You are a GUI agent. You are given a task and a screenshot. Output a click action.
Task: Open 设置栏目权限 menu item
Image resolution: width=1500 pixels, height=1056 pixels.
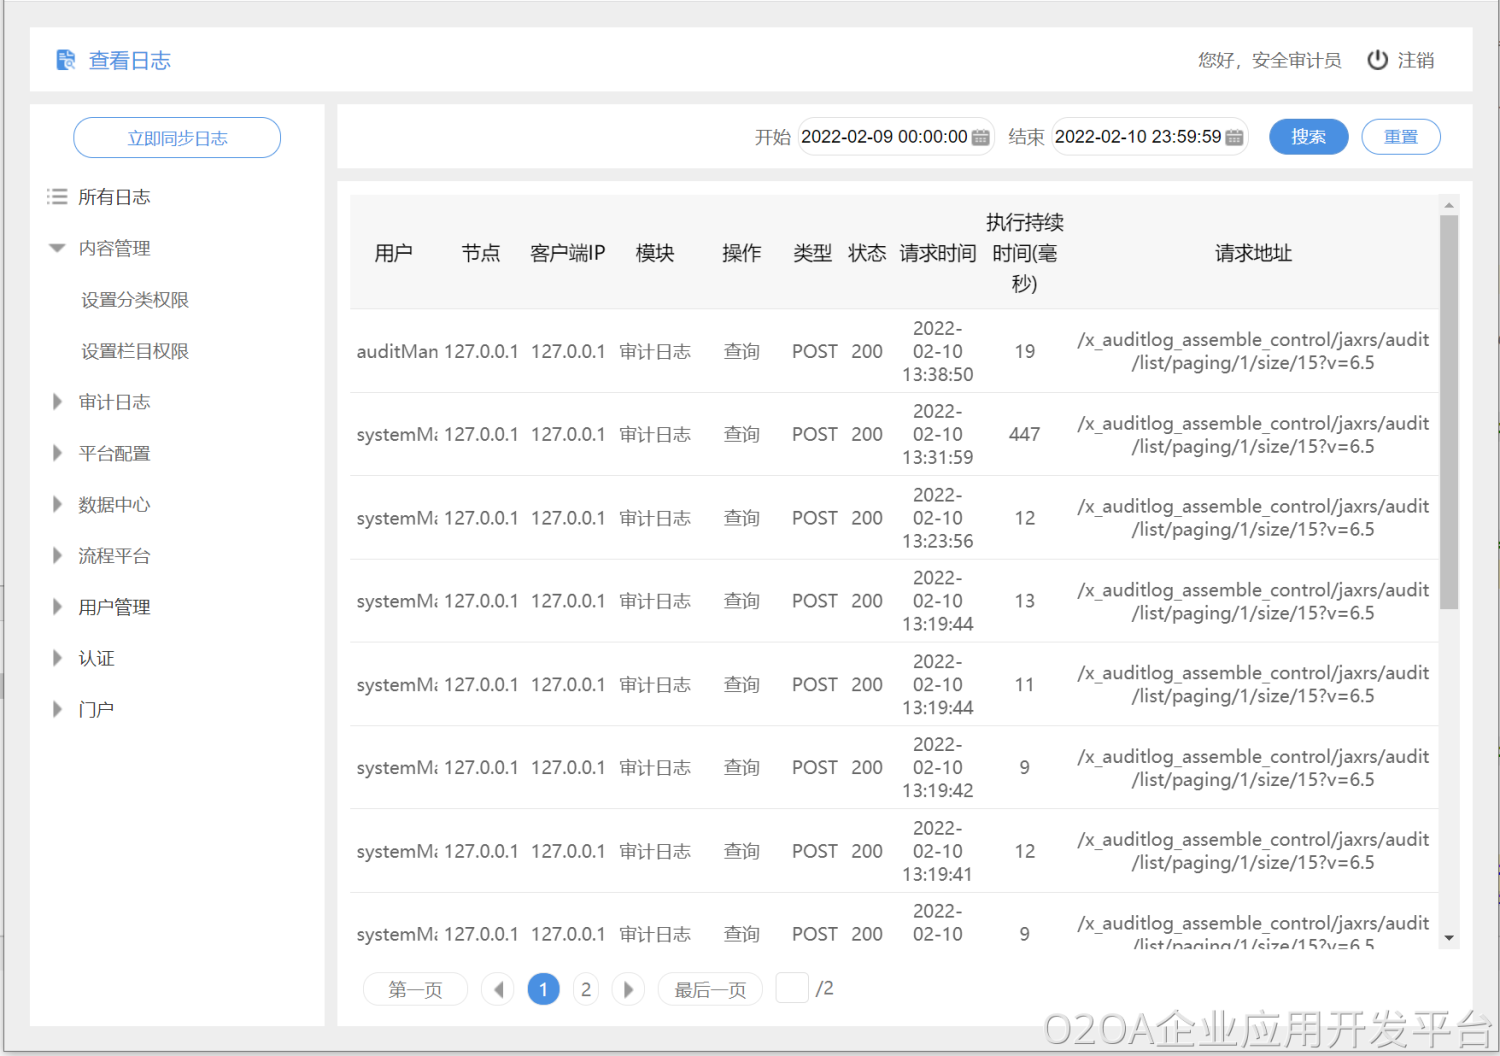pos(135,351)
